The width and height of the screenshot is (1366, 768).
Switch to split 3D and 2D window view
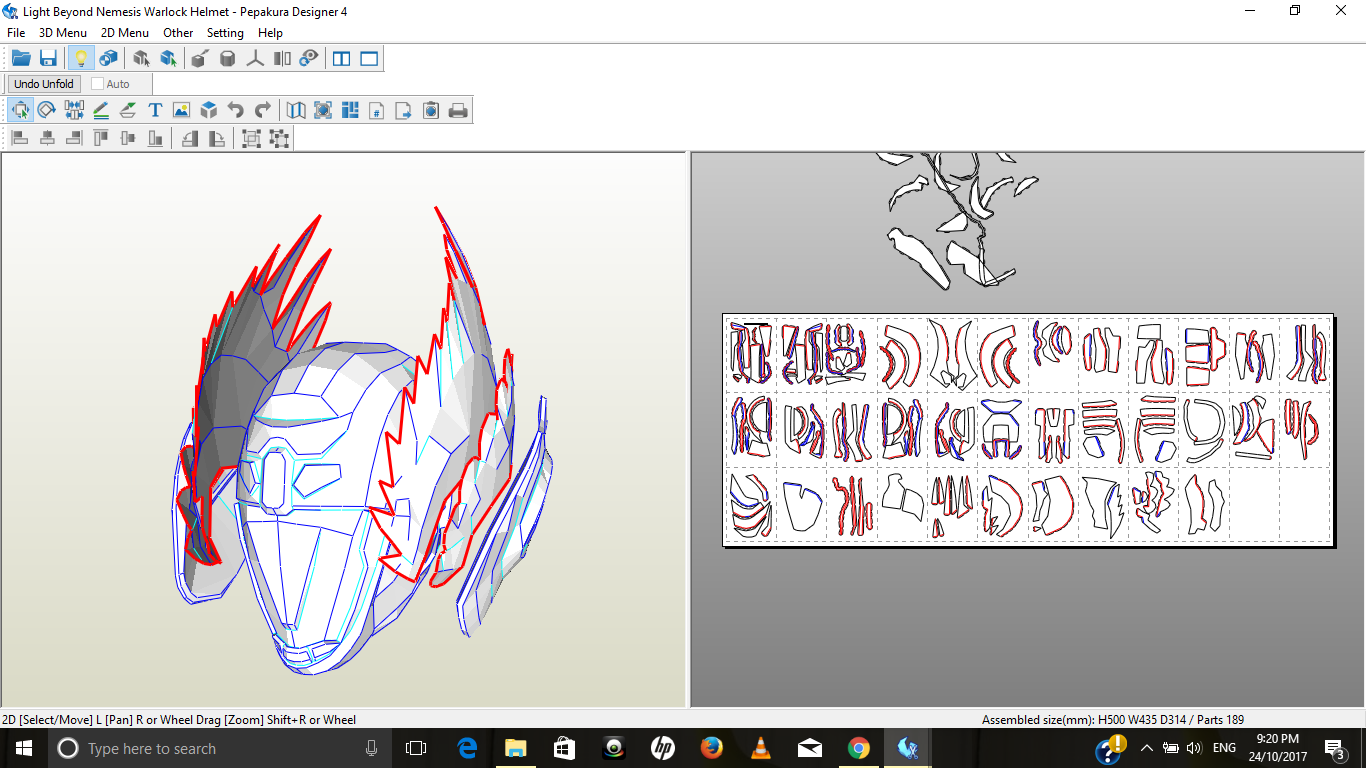coord(342,59)
